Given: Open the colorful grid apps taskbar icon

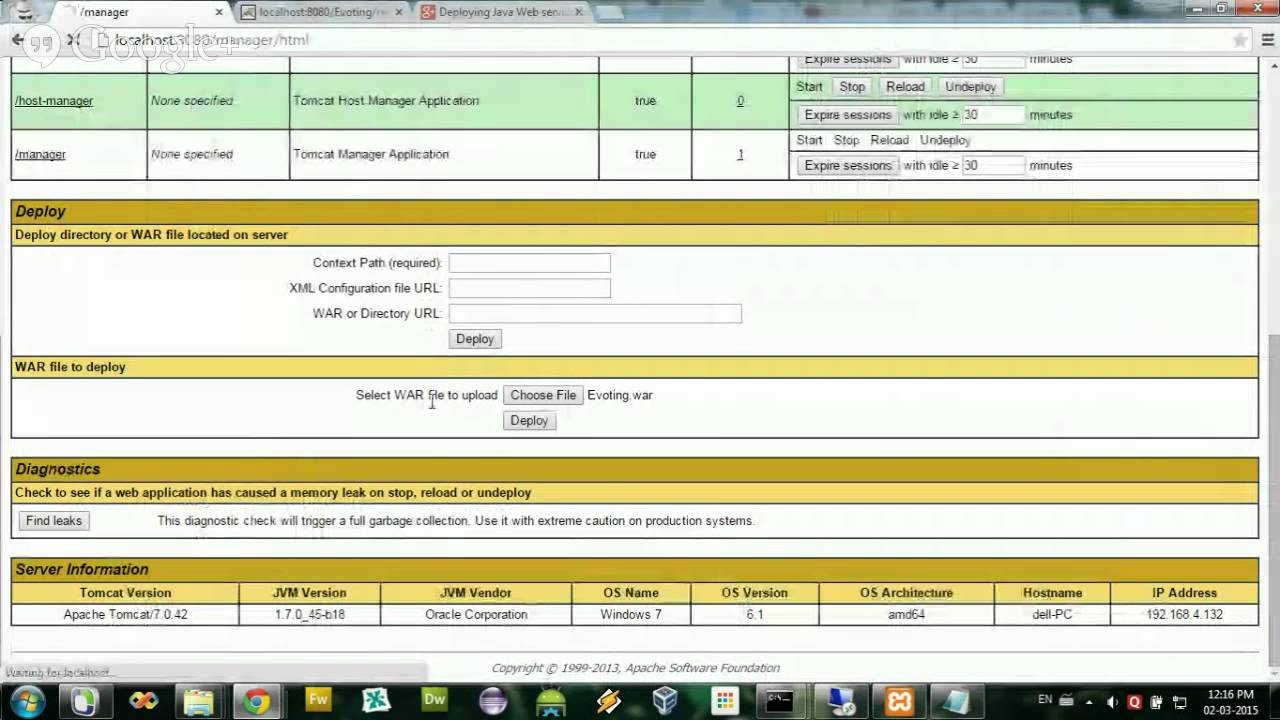Looking at the screenshot, I should pos(724,701).
